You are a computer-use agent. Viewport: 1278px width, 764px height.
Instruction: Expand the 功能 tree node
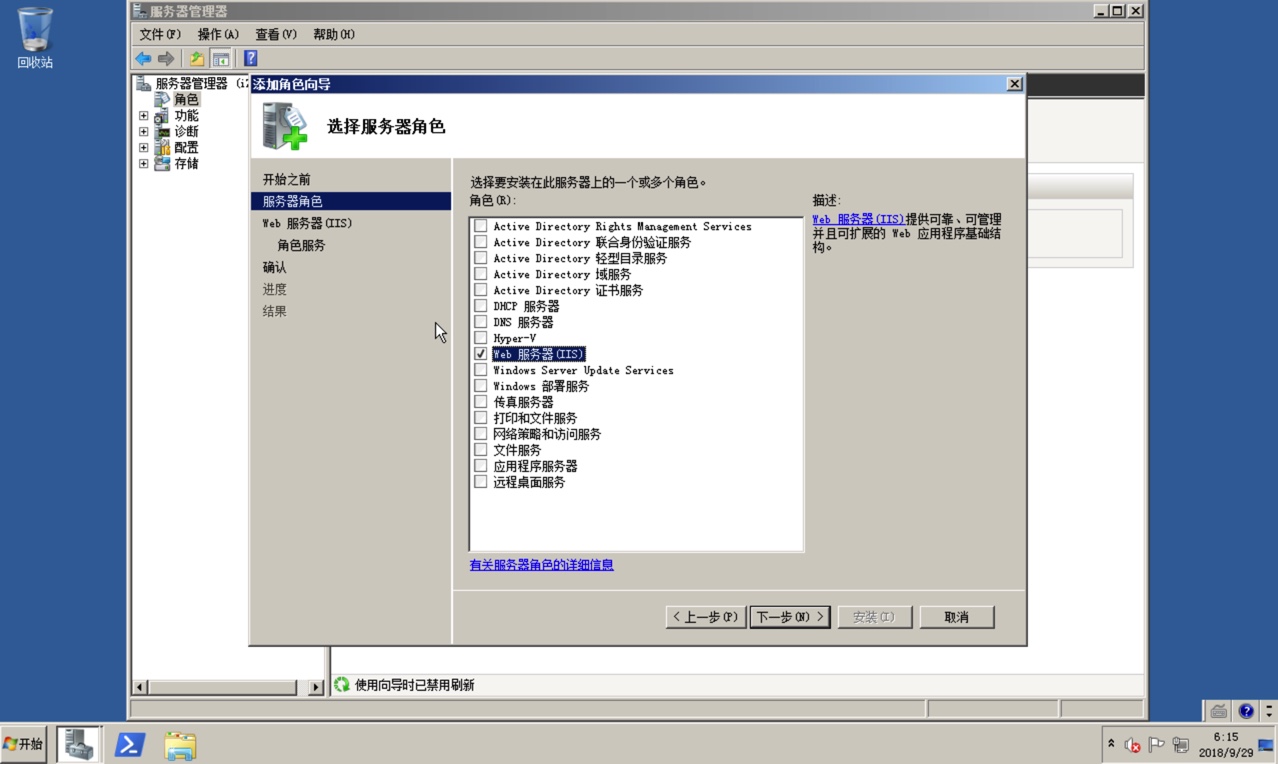click(143, 116)
